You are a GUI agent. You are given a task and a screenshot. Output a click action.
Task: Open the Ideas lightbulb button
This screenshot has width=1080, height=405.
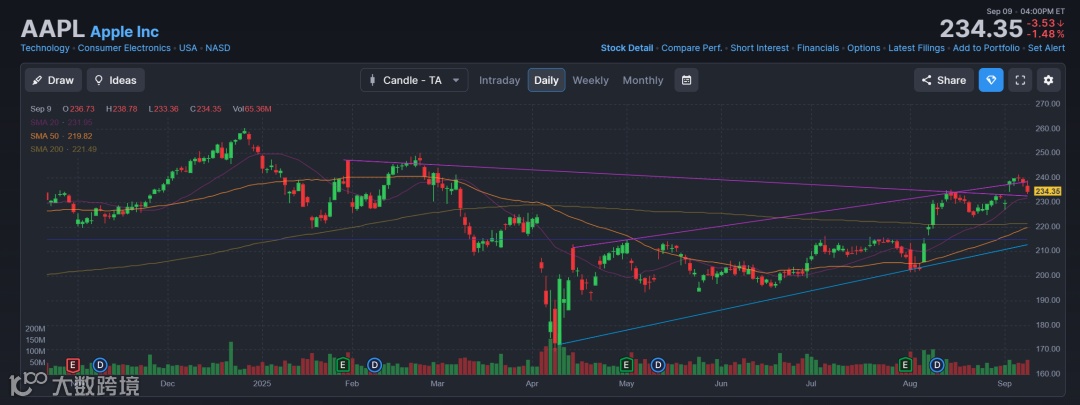pos(116,80)
